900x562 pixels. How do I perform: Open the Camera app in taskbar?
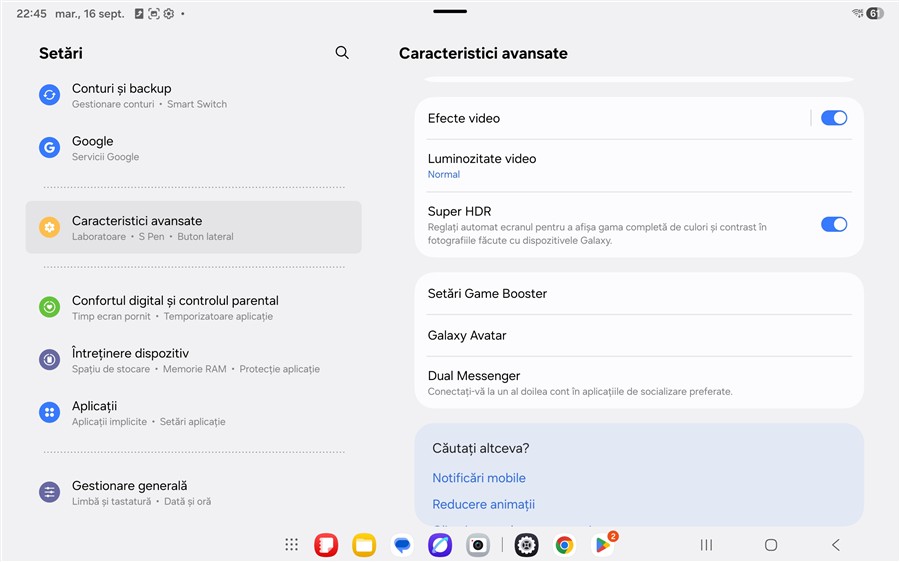(x=478, y=545)
